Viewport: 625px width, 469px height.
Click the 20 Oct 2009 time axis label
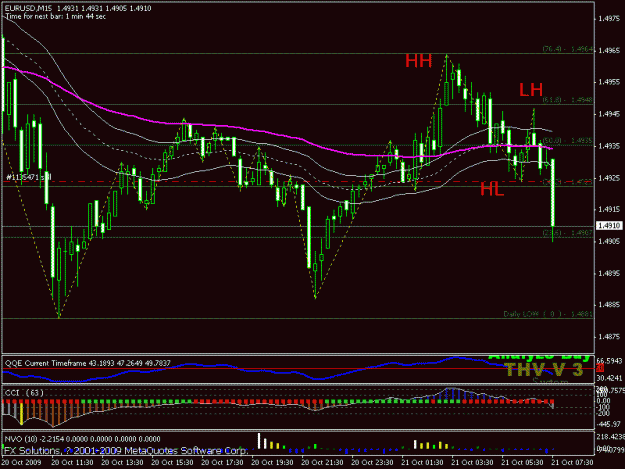point(22,463)
